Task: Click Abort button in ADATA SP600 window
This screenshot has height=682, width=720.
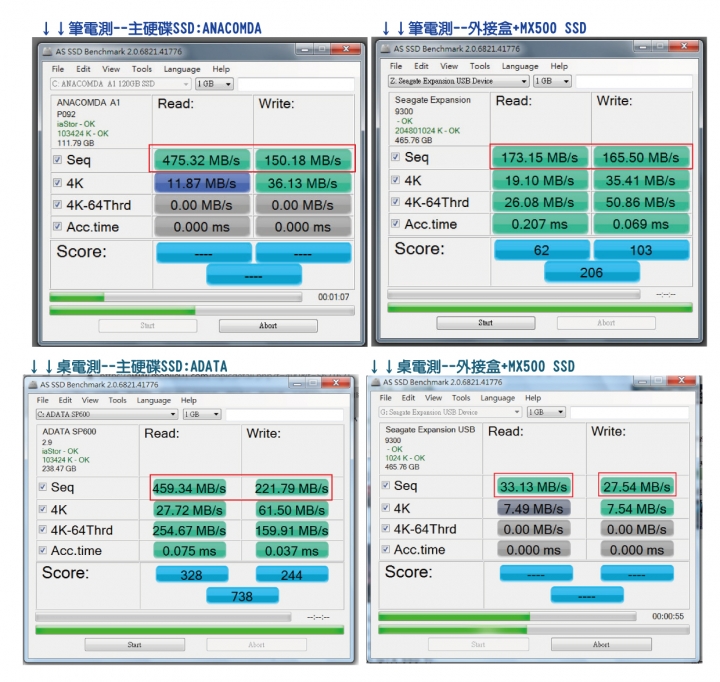Action: (x=256, y=645)
